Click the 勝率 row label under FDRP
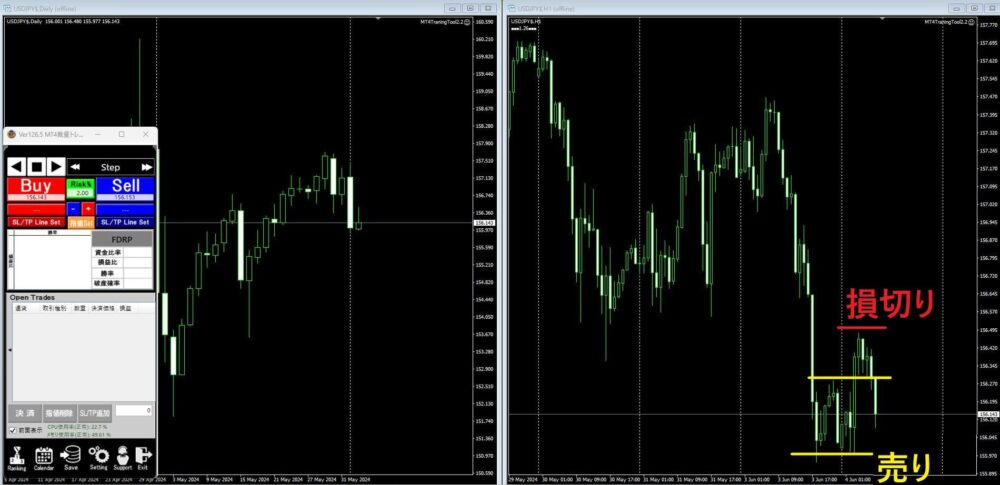The image size is (1000, 485). [107, 273]
